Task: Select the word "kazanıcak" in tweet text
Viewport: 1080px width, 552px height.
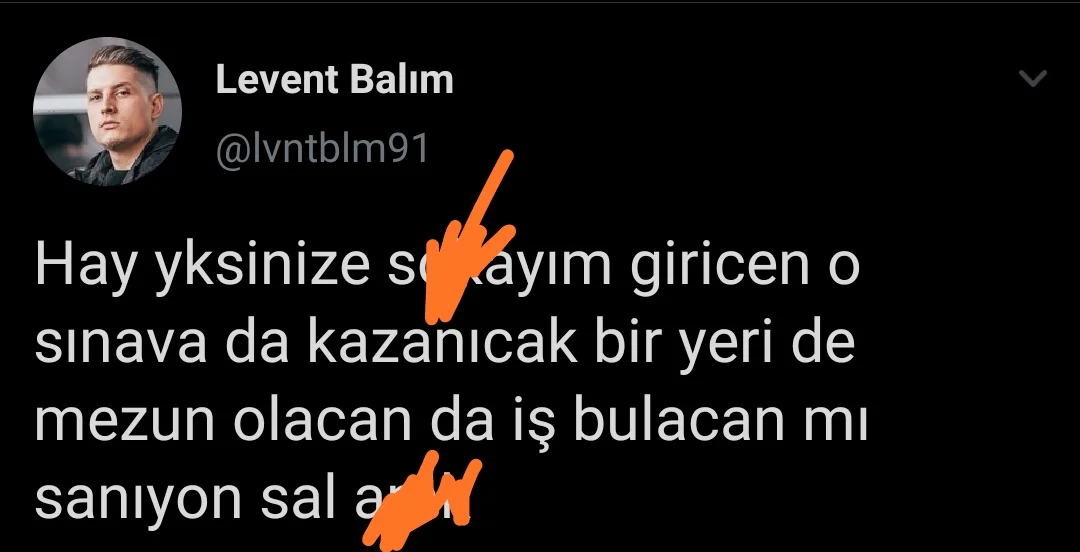Action: (x=442, y=344)
